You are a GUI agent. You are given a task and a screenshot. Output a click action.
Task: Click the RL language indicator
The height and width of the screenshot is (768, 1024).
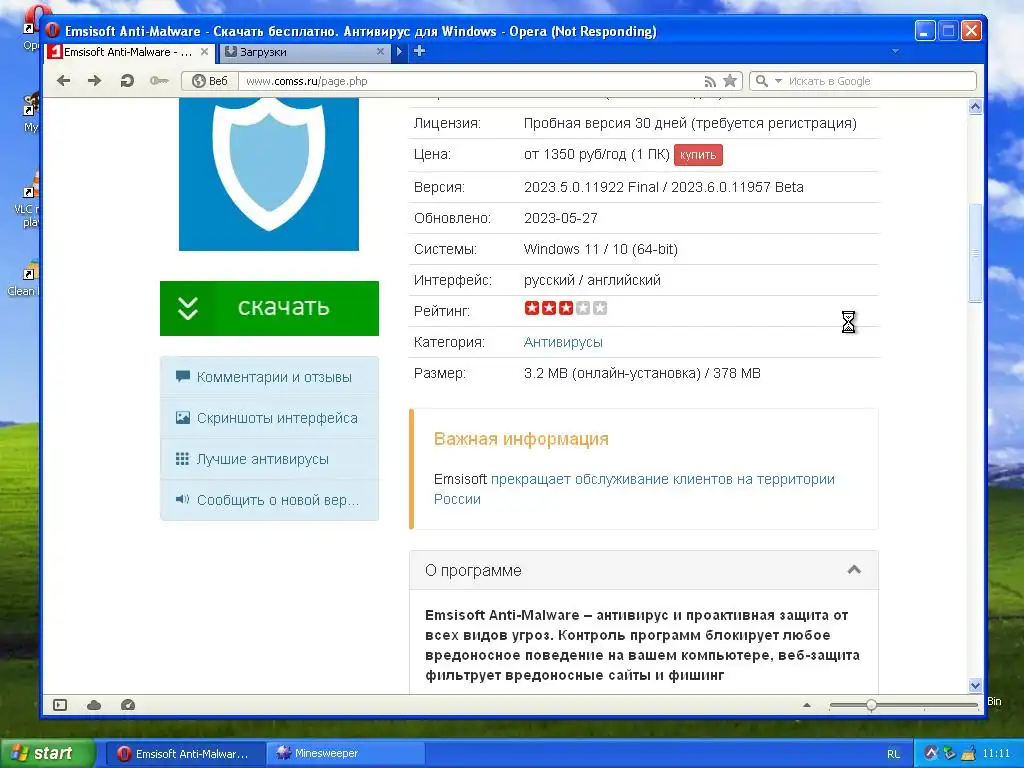[893, 754]
